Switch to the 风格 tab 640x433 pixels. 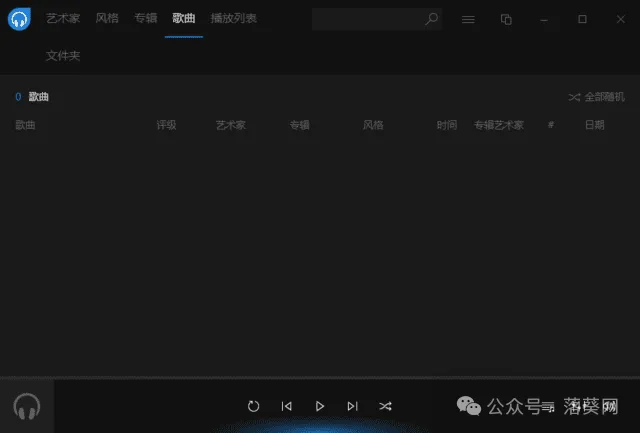pyautogui.click(x=107, y=18)
